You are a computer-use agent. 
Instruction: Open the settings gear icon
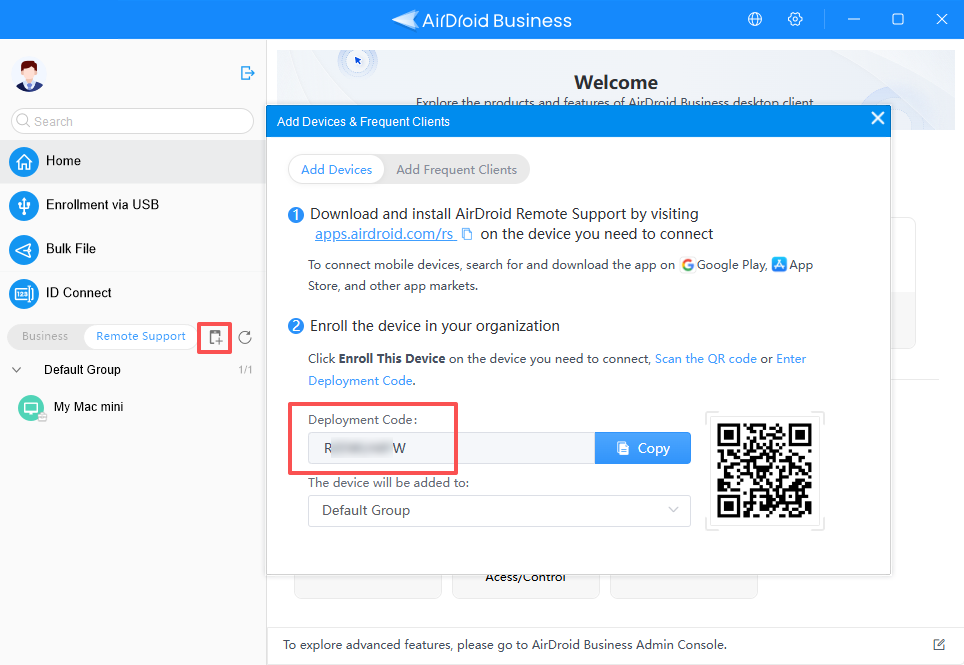click(795, 19)
